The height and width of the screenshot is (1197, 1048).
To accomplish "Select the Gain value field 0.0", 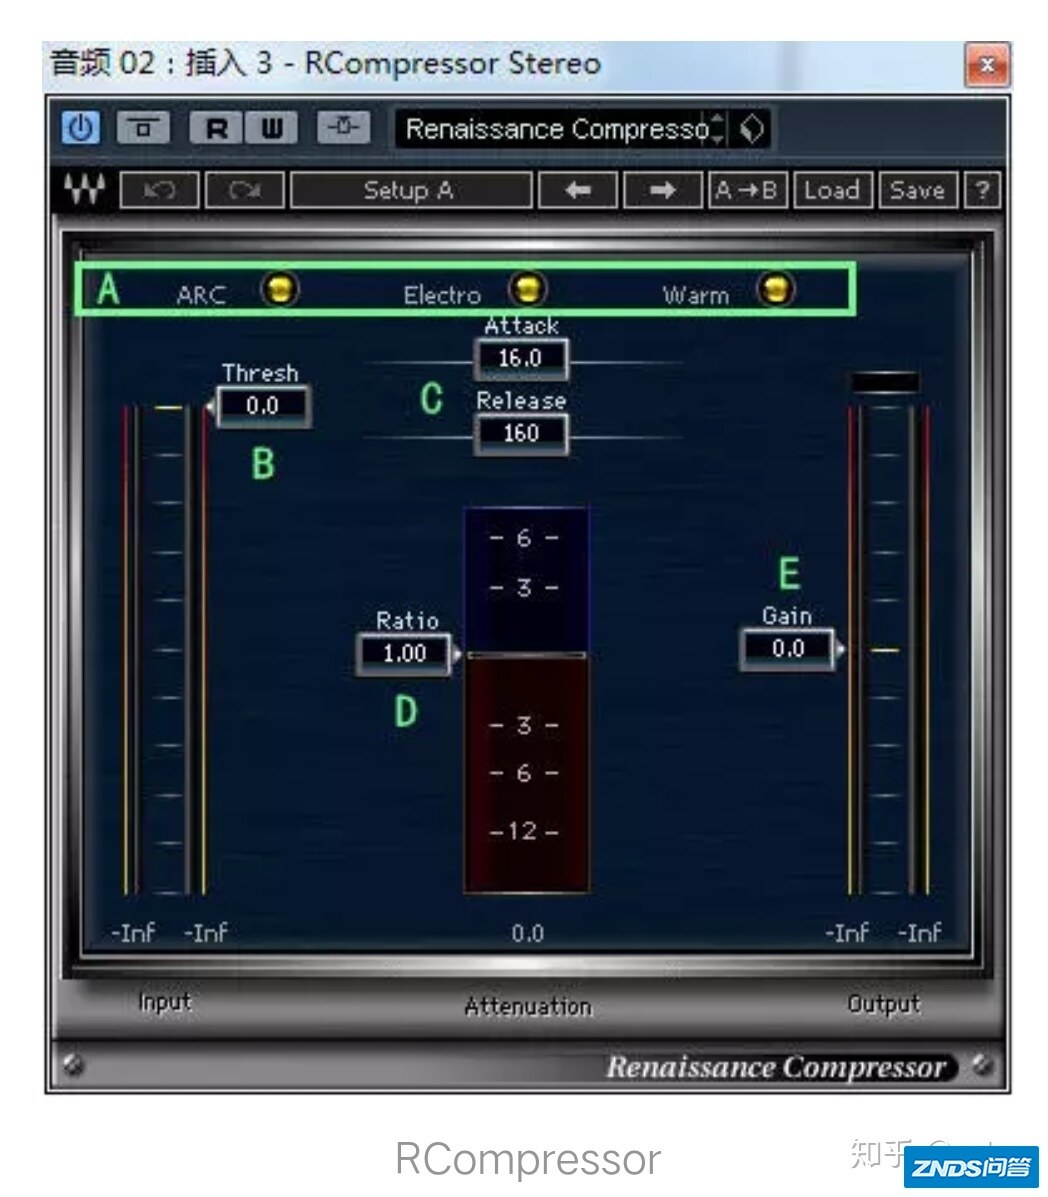I will (787, 649).
